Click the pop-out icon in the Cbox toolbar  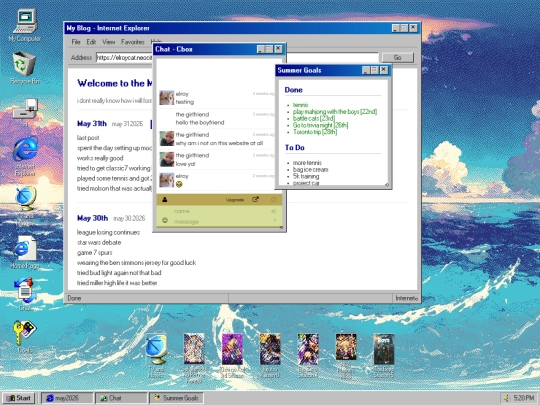(256, 199)
